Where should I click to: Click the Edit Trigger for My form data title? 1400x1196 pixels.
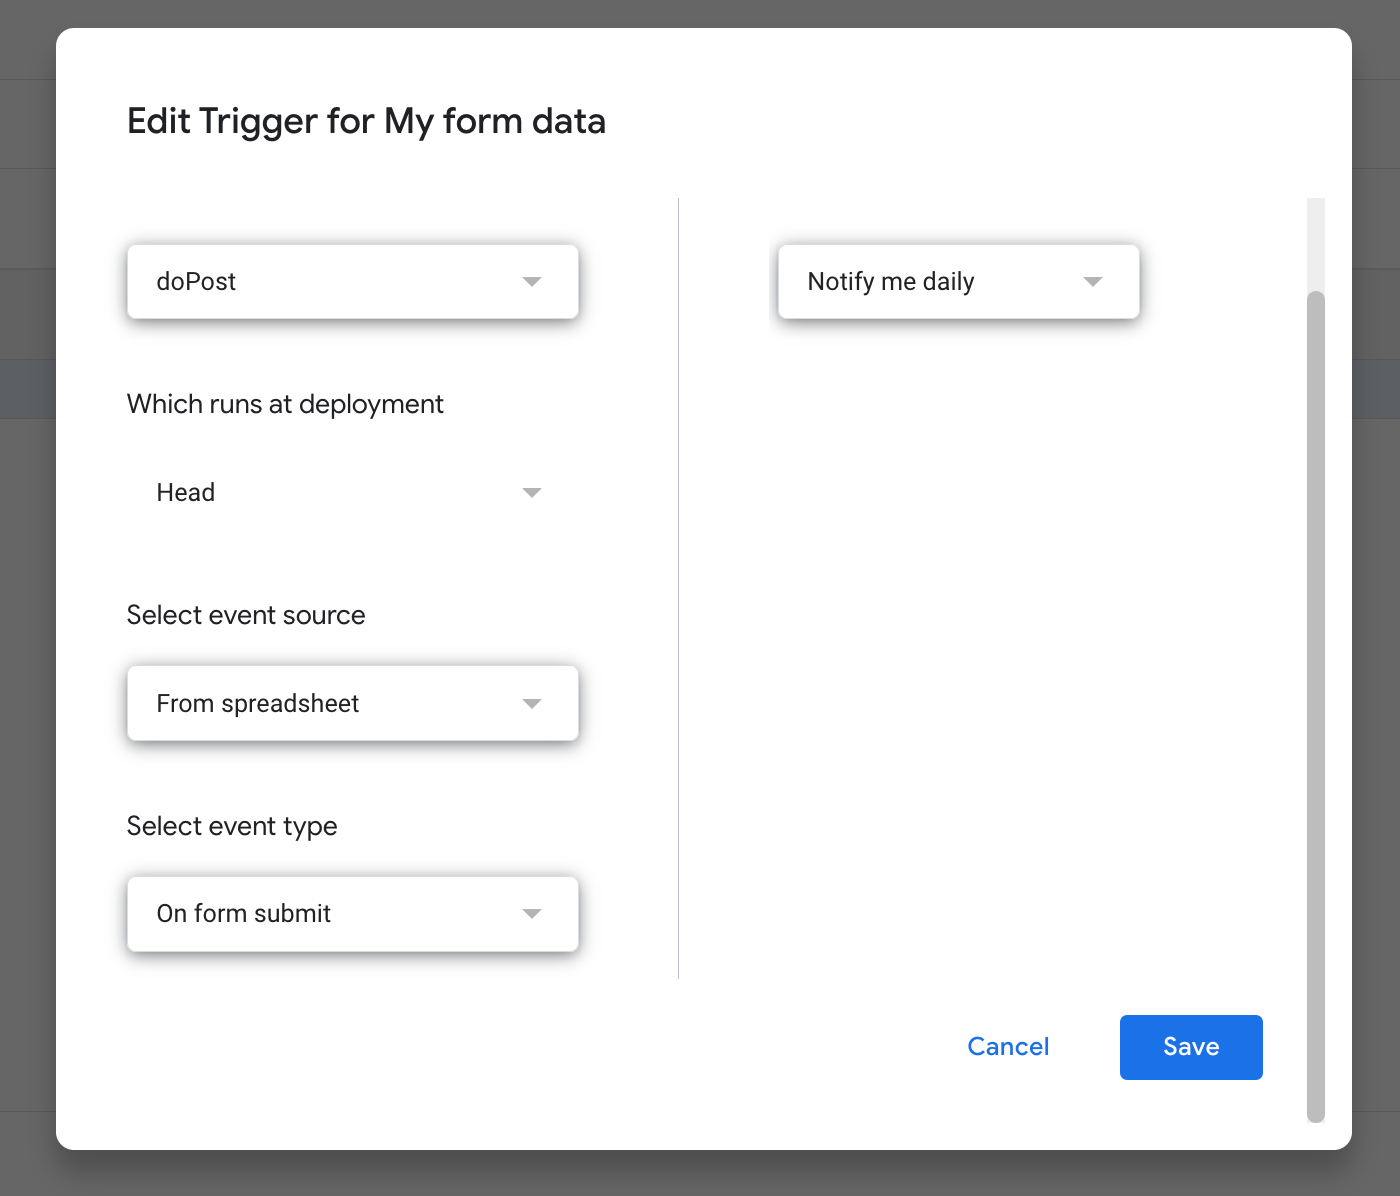click(x=366, y=122)
